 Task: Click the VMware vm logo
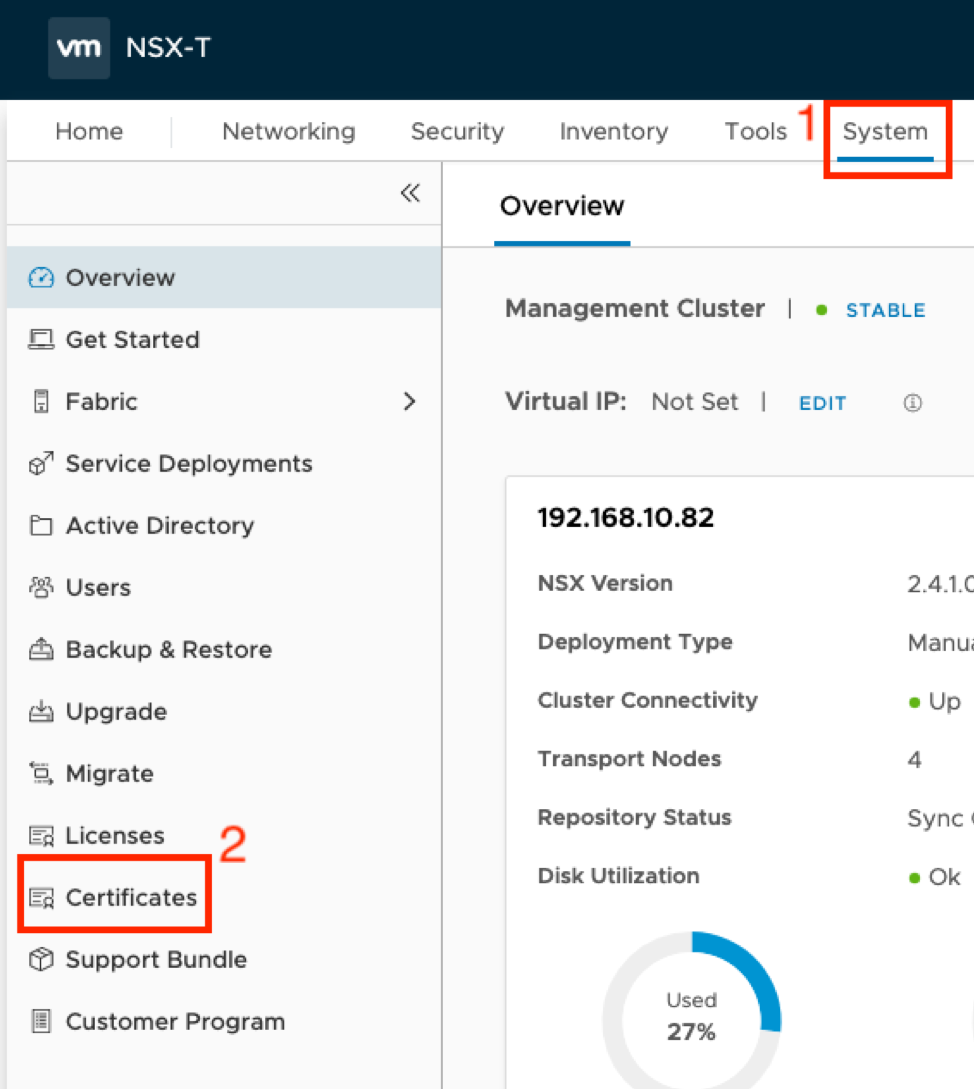[79, 48]
